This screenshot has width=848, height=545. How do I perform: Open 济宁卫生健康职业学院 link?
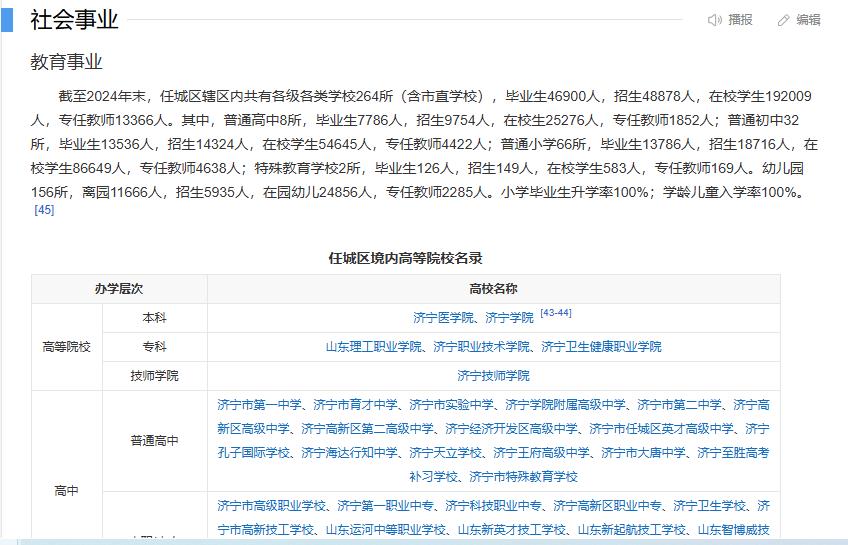point(601,347)
